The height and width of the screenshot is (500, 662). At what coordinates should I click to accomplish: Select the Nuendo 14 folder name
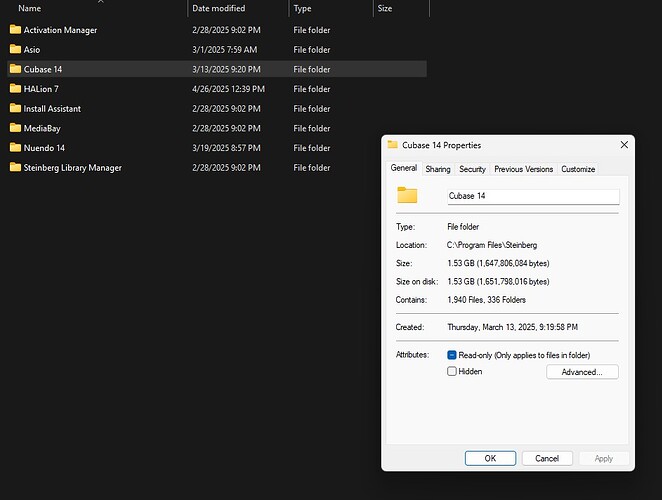pyautogui.click(x=44, y=148)
